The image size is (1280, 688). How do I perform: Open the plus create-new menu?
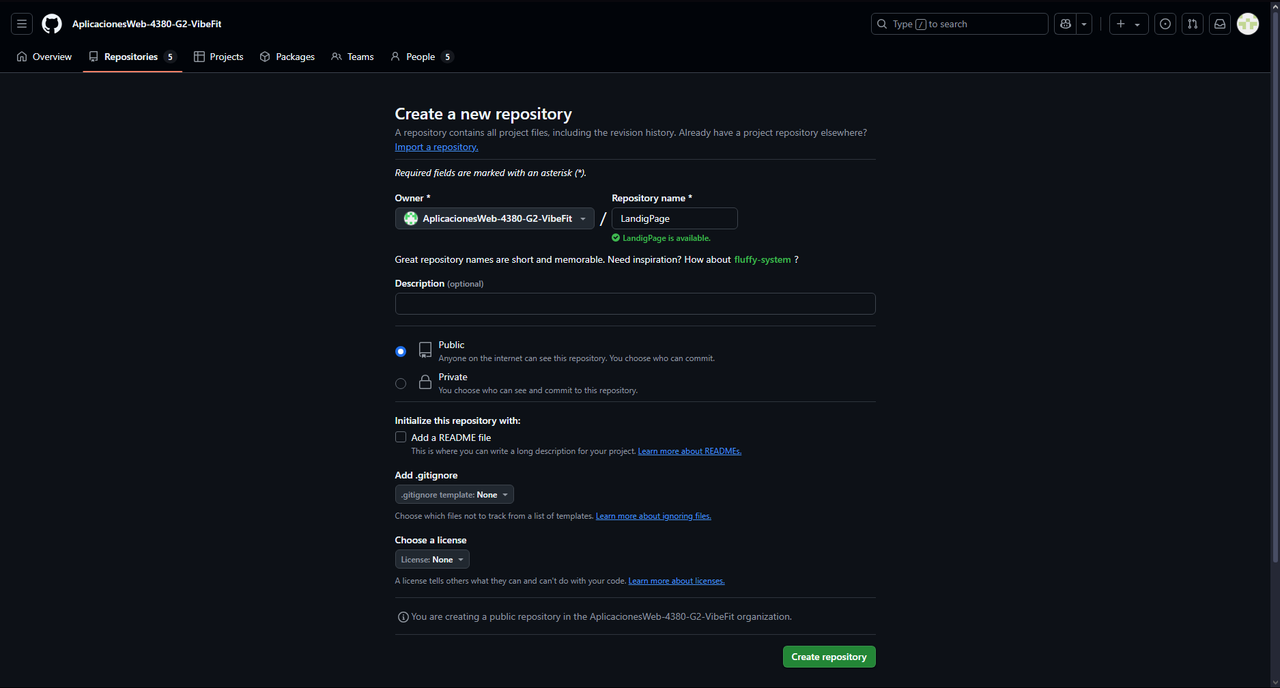(x=1129, y=24)
